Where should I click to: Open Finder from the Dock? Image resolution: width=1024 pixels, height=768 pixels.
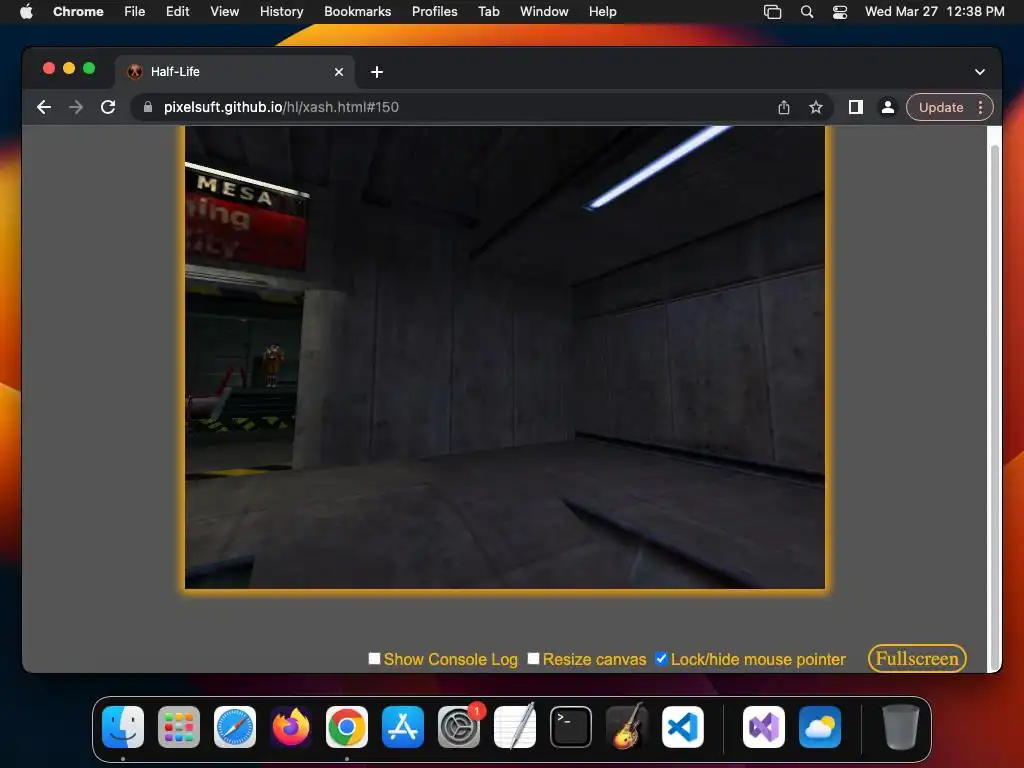[x=123, y=727]
